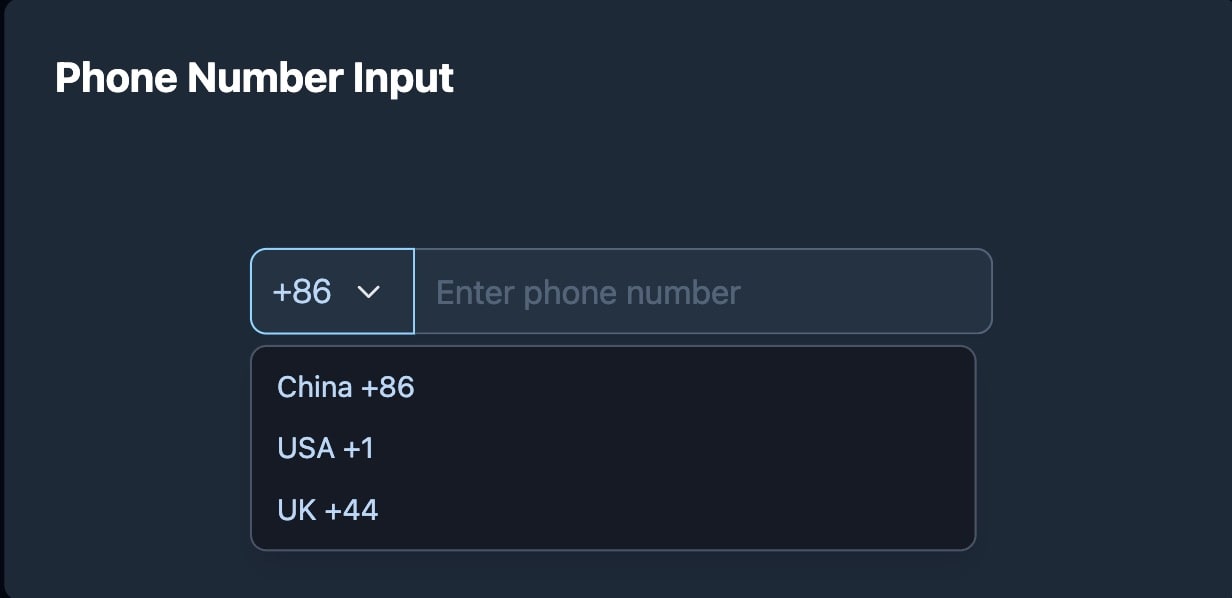
Task: Choose UK +44 as the country code
Action: pos(328,509)
